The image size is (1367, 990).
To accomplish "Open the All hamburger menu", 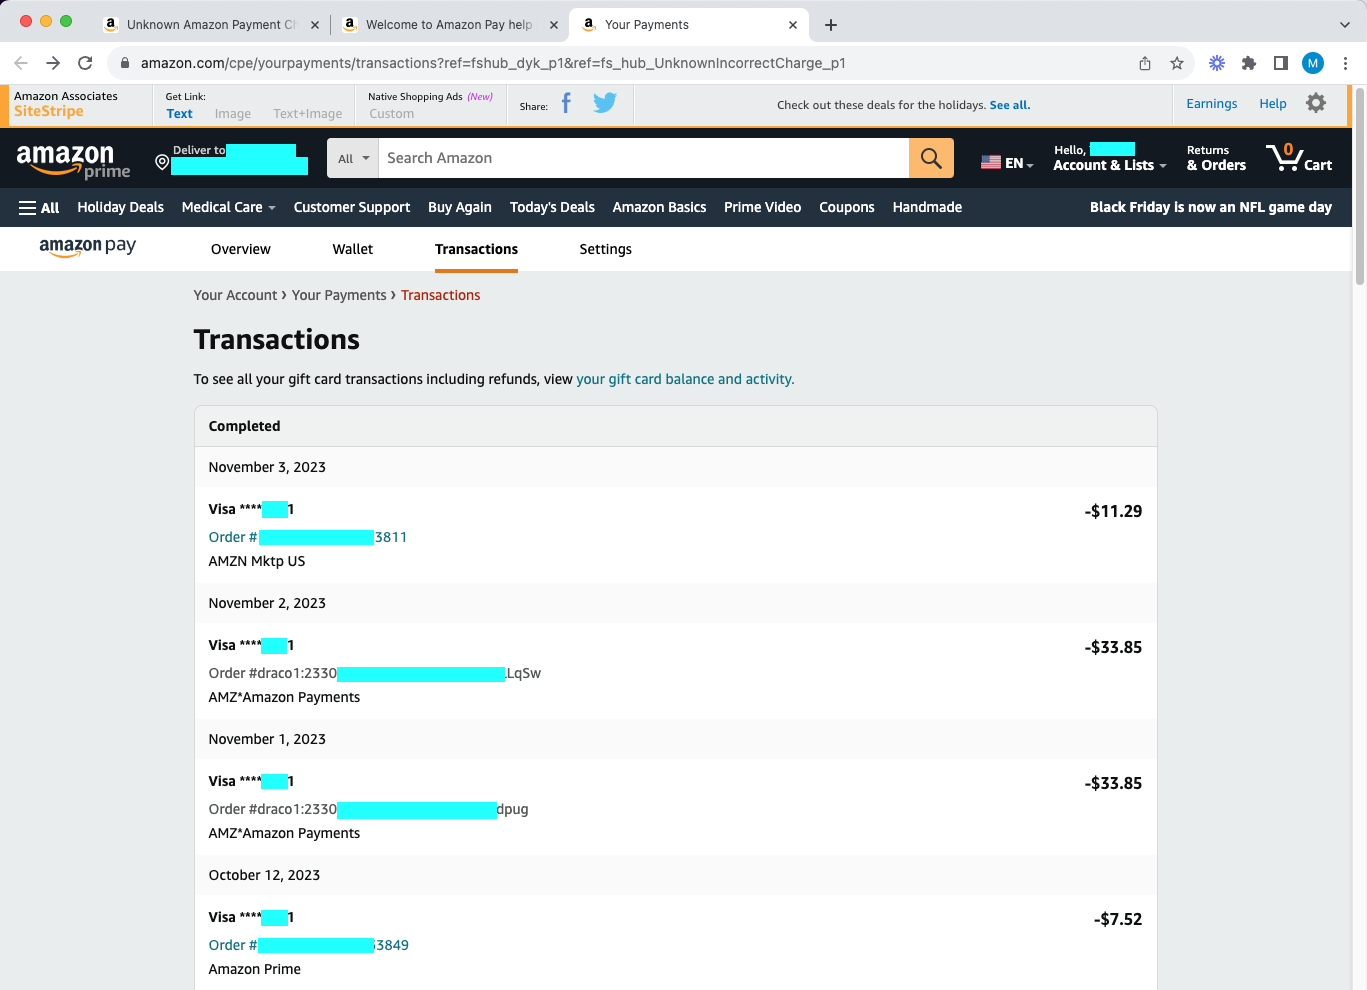I will point(39,207).
